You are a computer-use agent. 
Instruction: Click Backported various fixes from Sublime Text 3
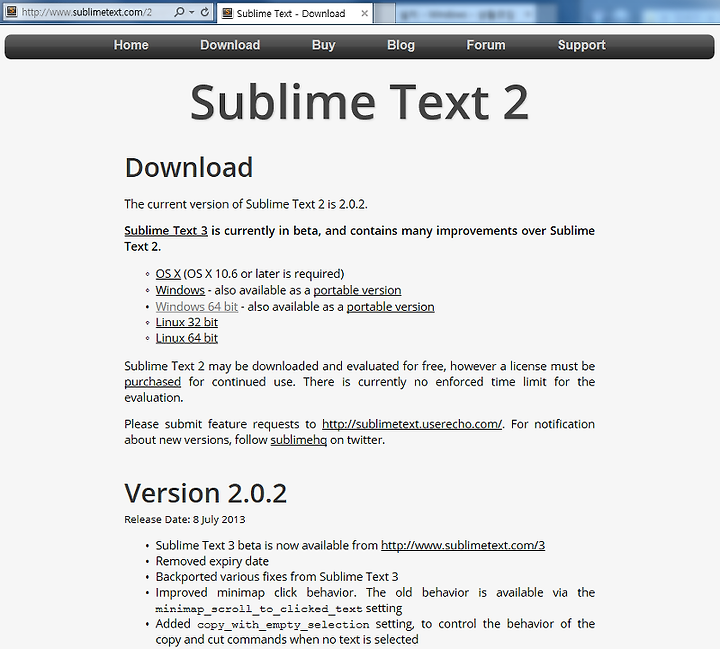[x=277, y=577]
